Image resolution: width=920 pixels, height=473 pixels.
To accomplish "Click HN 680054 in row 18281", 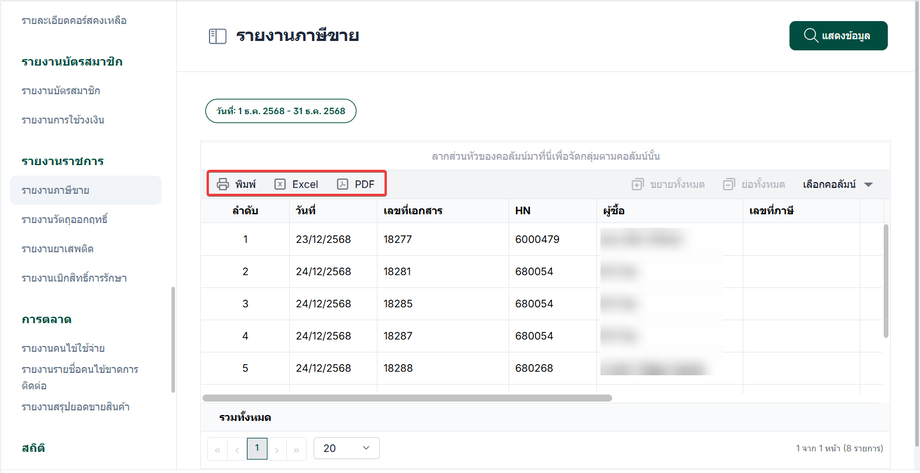I will (x=534, y=272).
